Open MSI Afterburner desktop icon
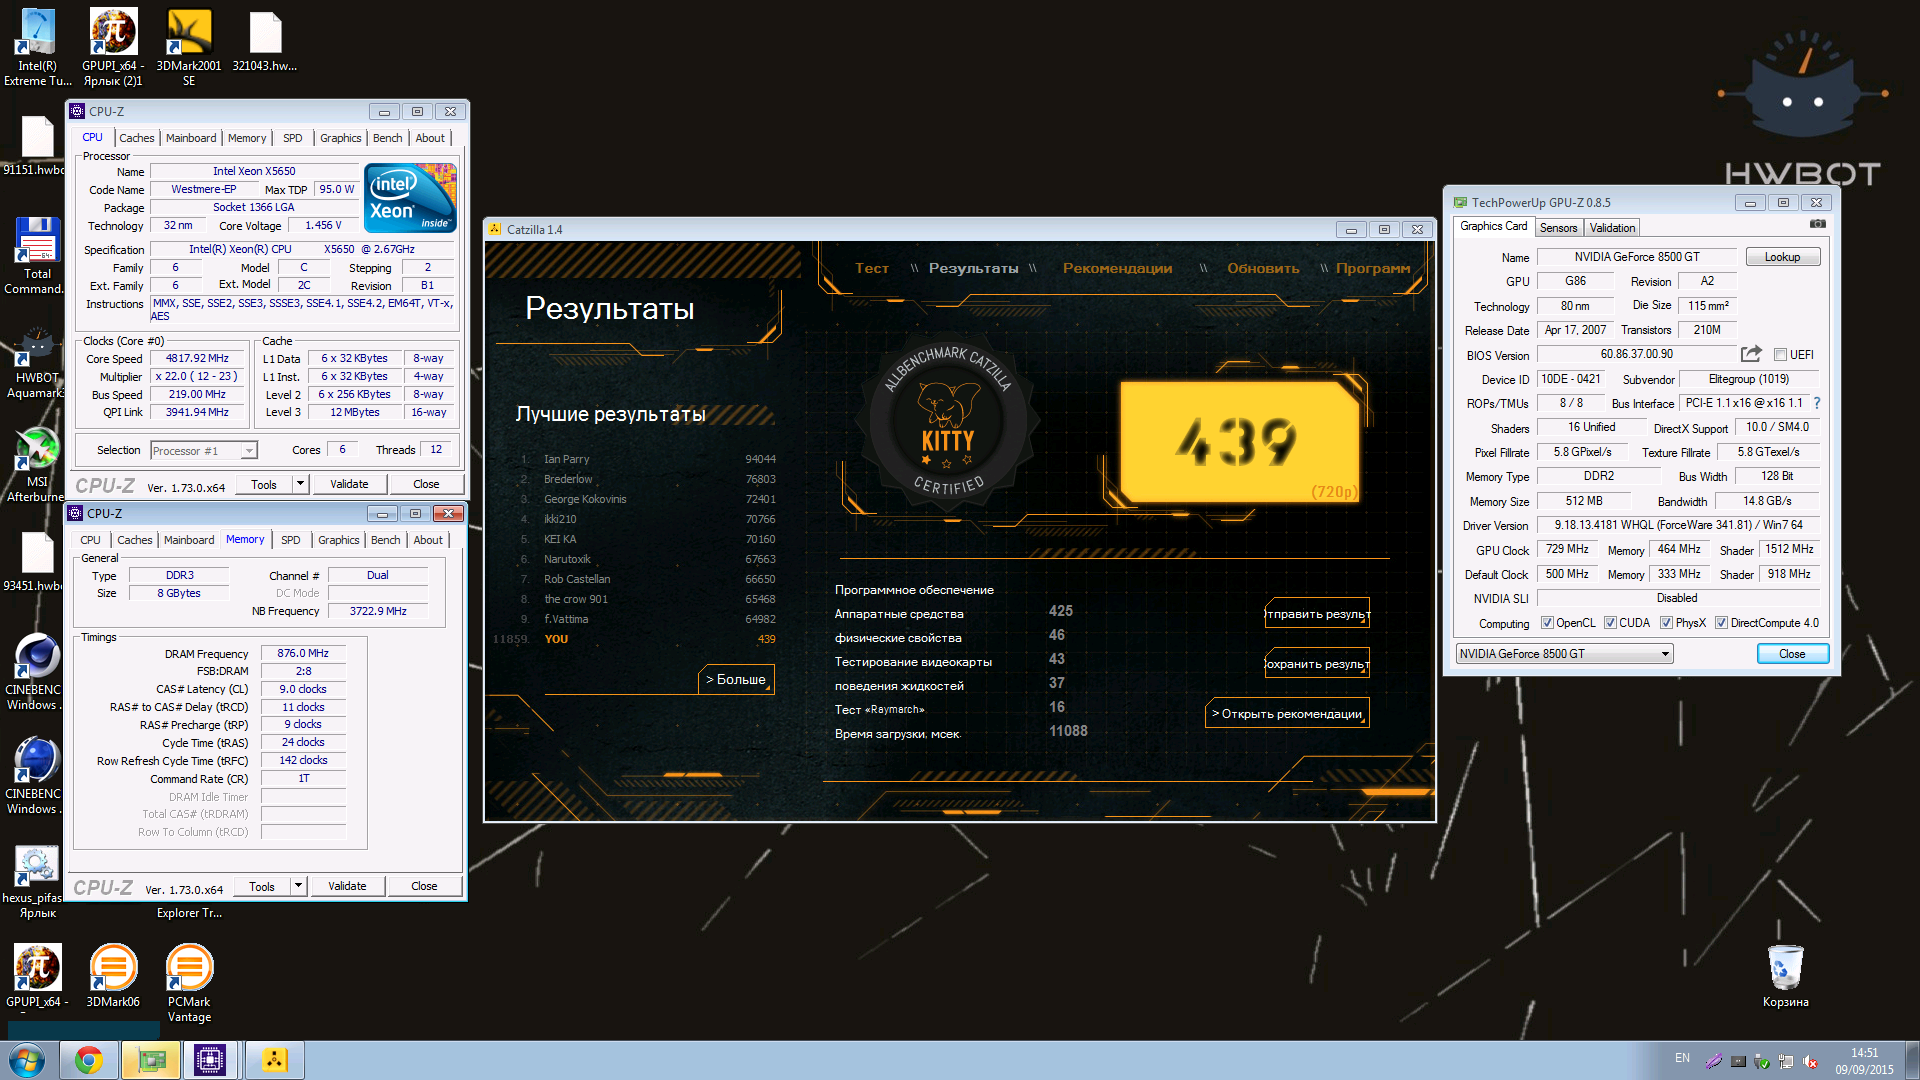This screenshot has height=1080, width=1920. [x=37, y=465]
